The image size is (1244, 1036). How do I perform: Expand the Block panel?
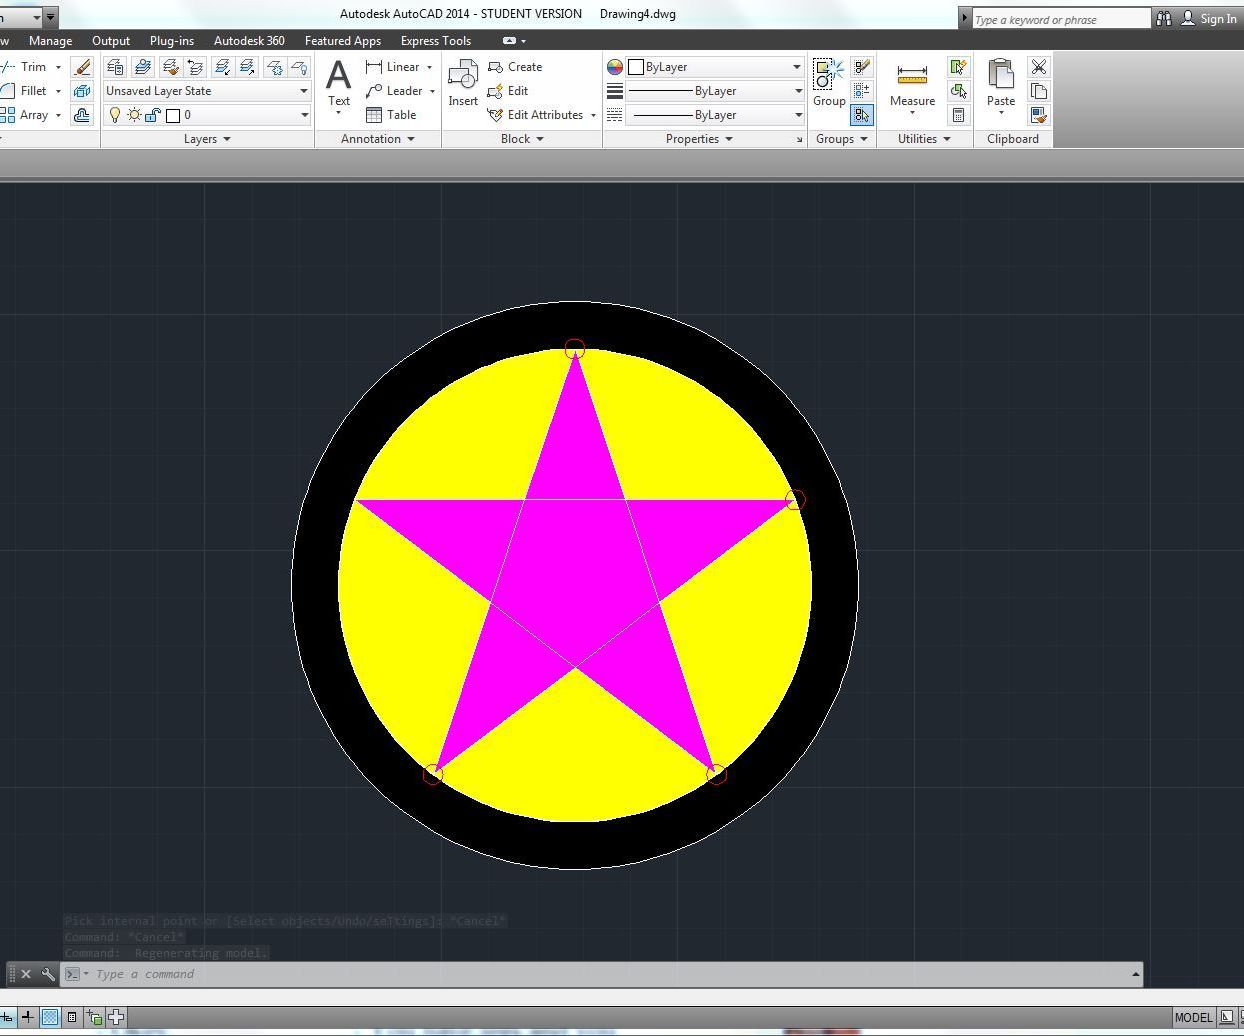pyautogui.click(x=522, y=139)
